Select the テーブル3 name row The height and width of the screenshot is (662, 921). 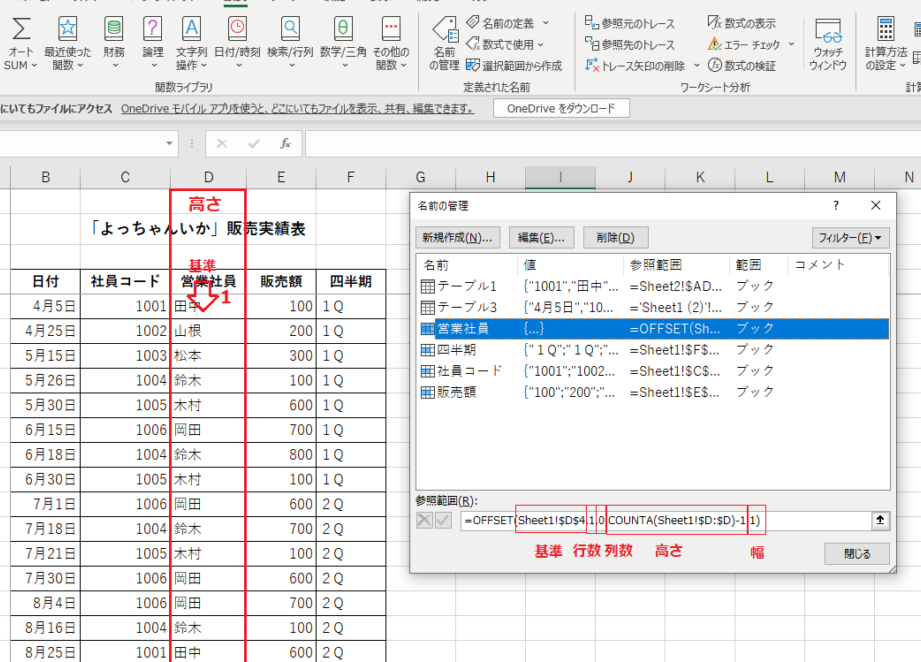click(653, 307)
